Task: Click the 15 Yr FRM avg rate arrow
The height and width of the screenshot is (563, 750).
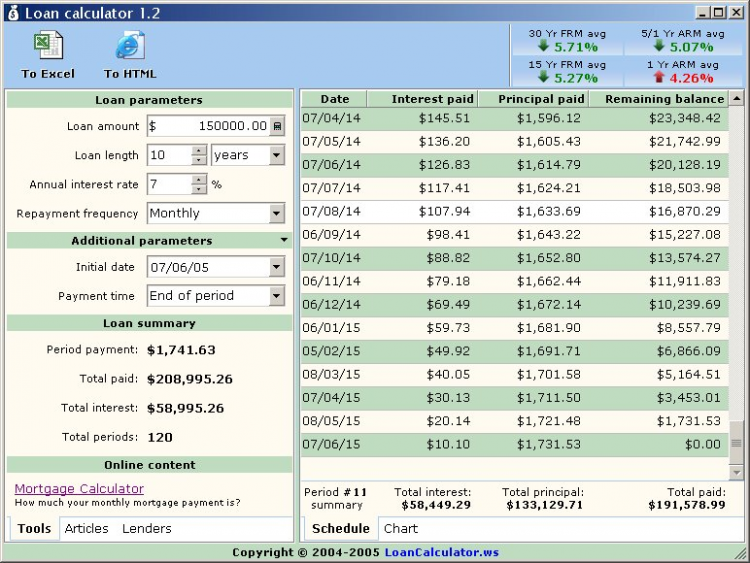Action: (543, 78)
